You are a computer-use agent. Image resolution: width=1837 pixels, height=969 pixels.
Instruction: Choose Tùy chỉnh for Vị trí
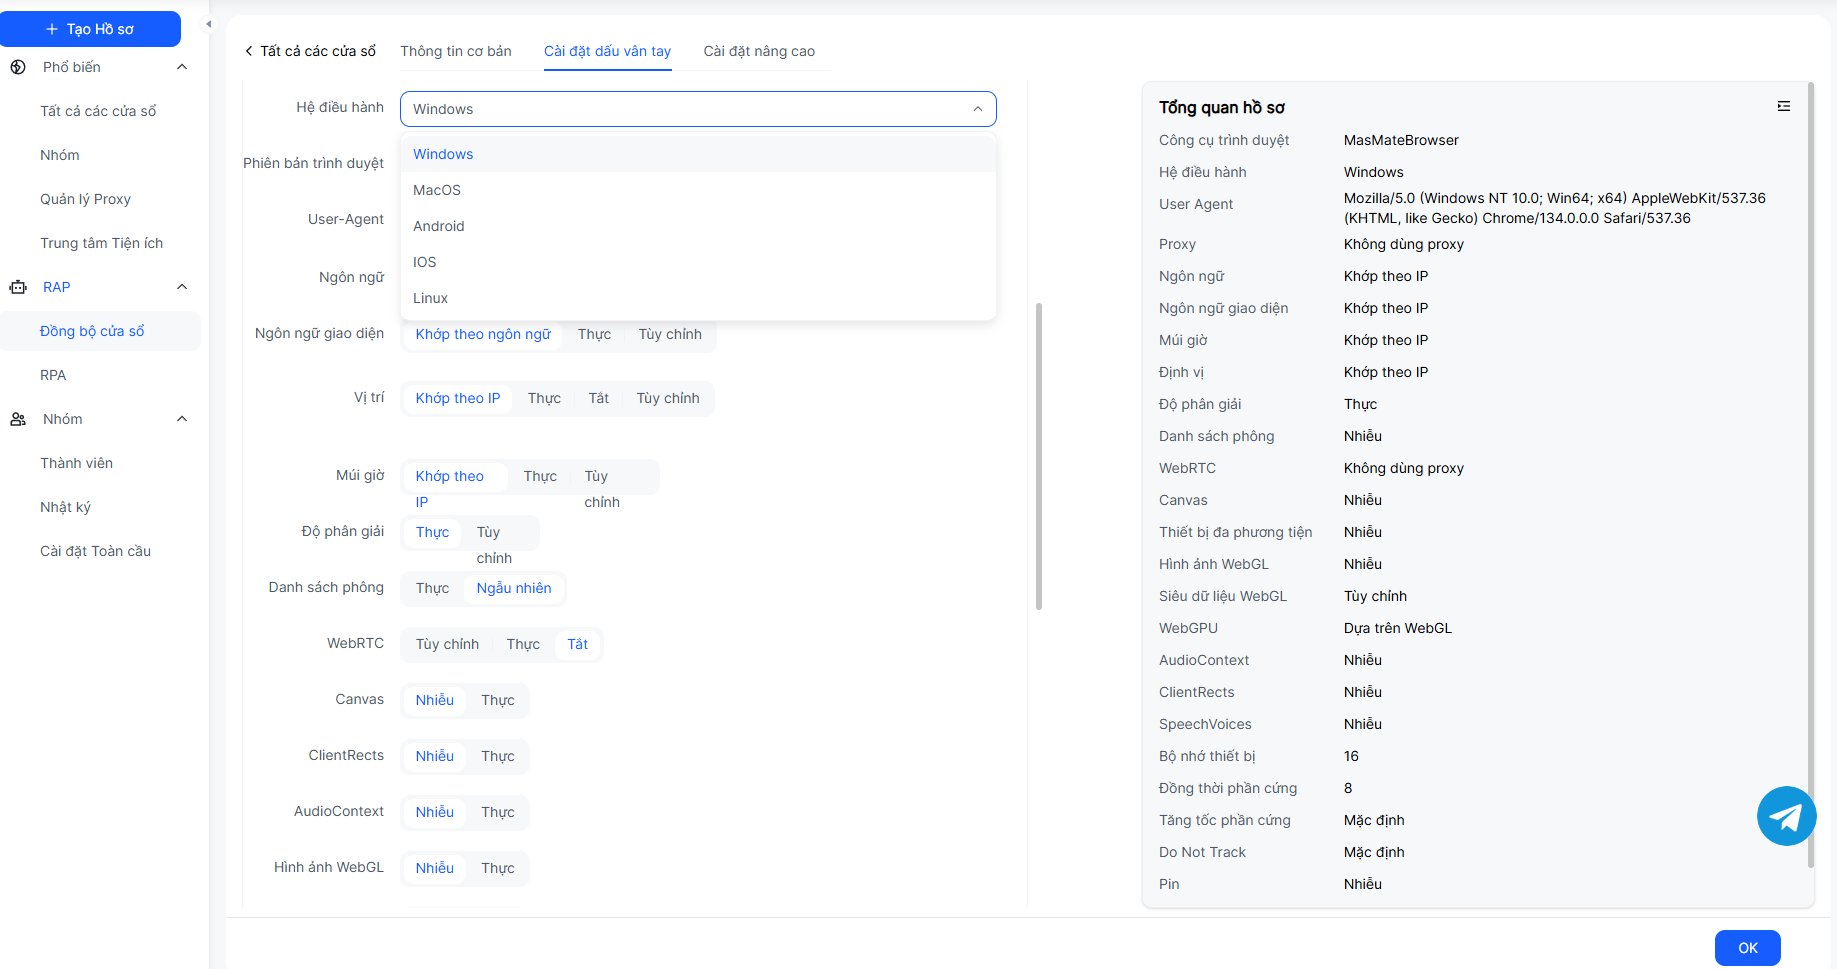667,398
